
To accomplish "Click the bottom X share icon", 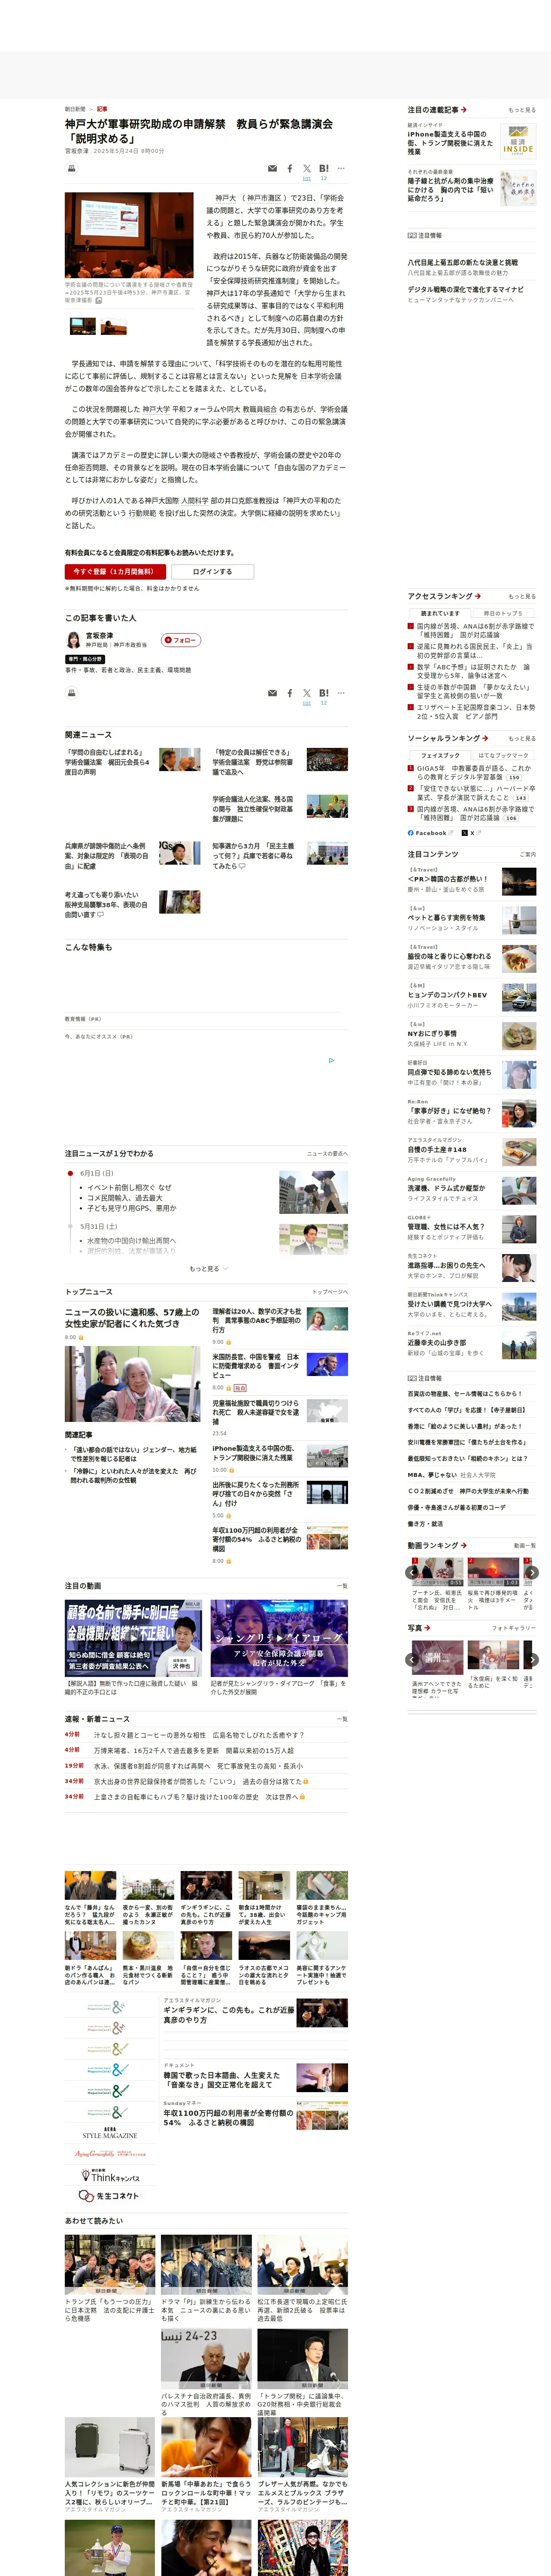I will click(307, 693).
